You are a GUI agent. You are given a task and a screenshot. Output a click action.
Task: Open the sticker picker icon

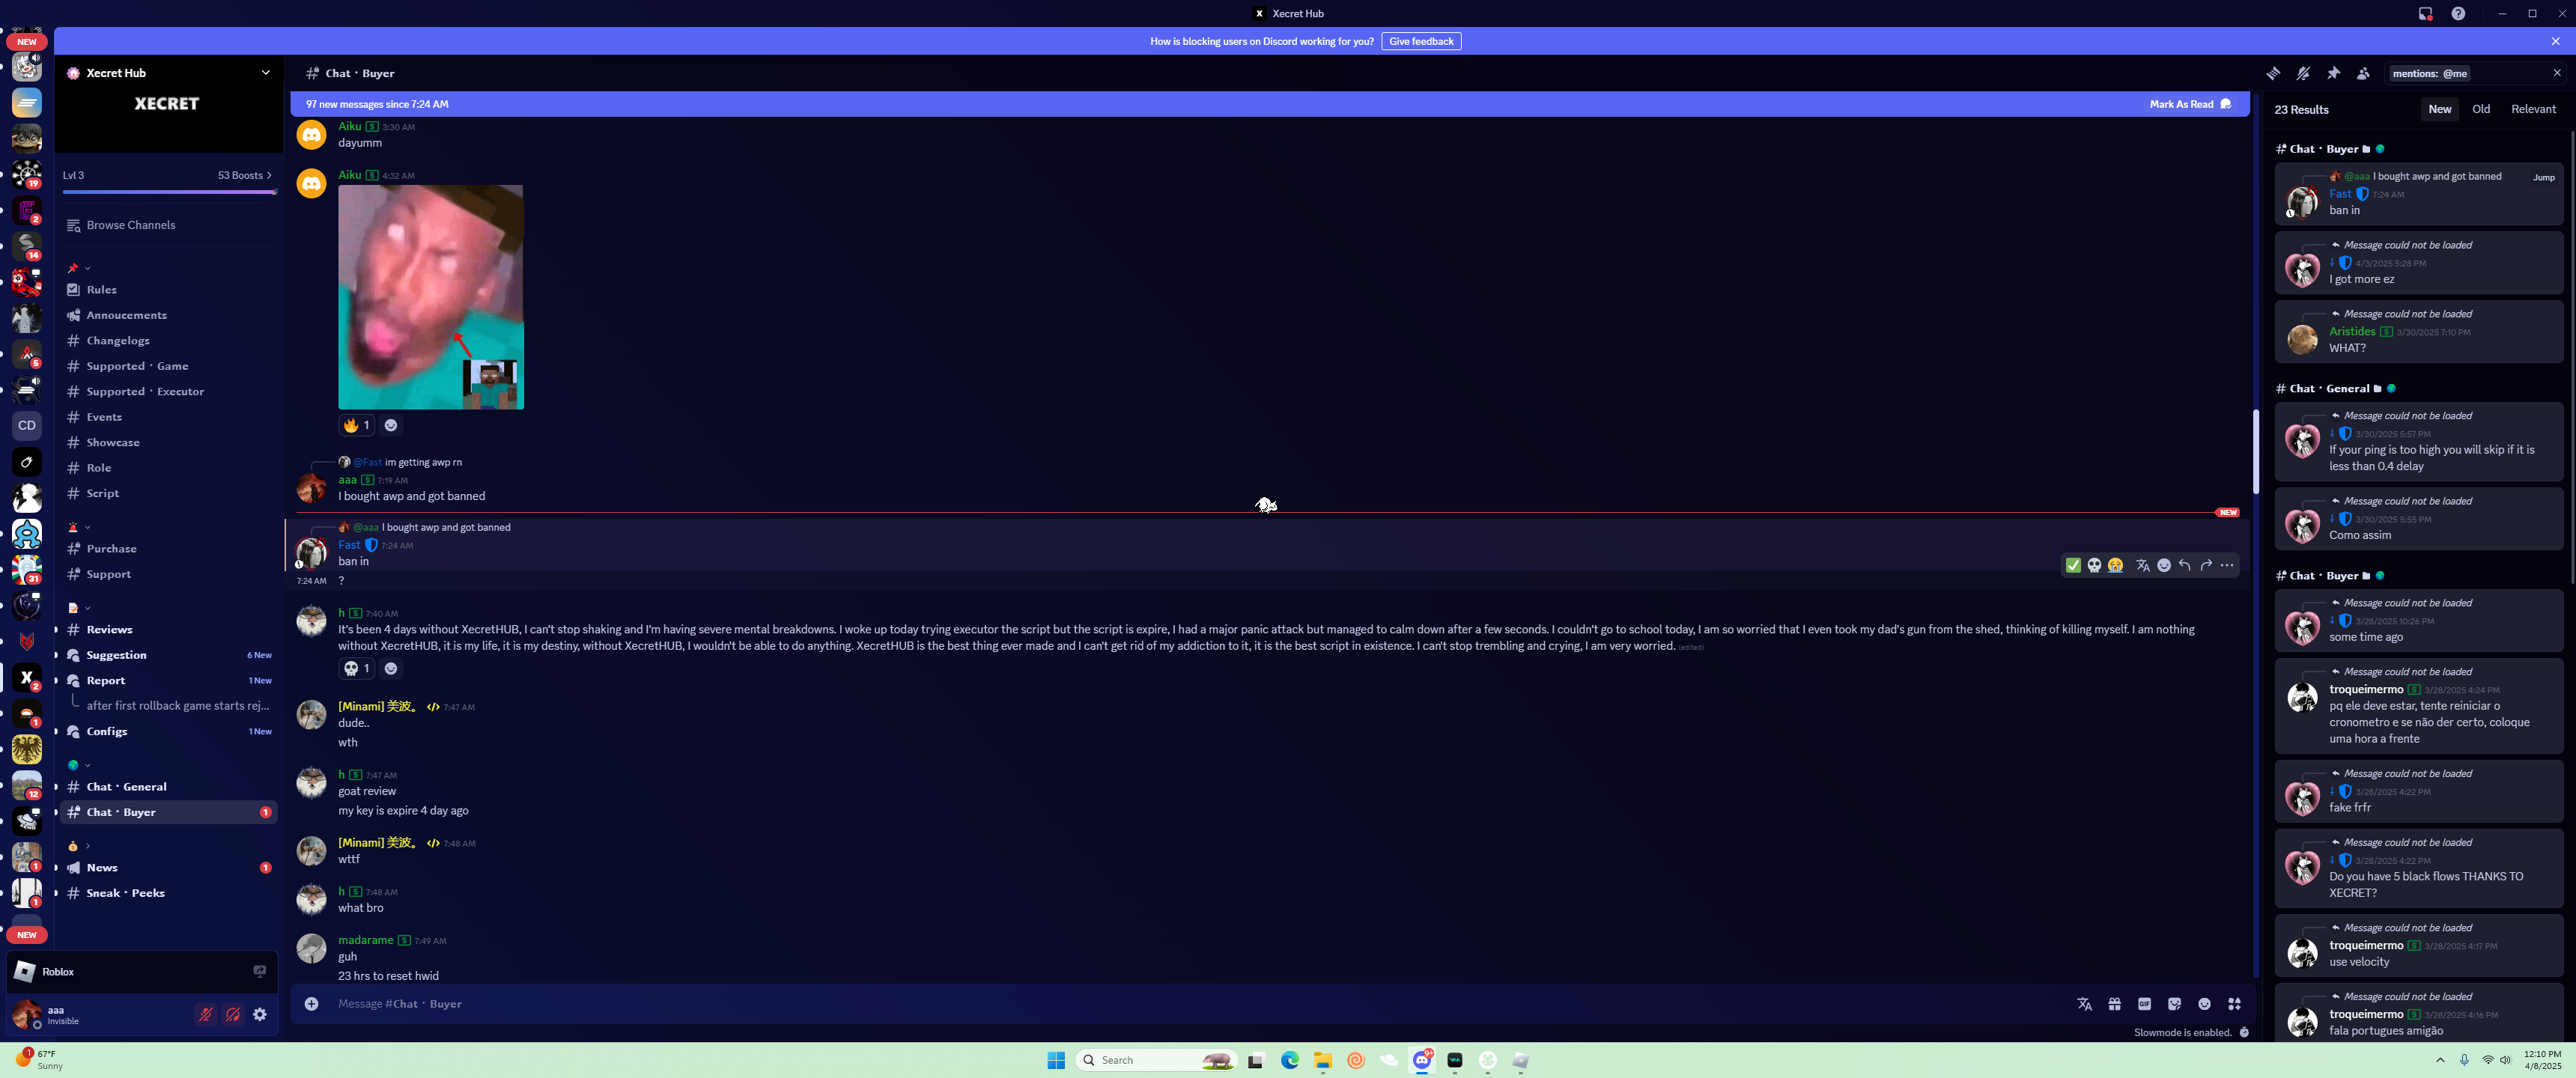coord(2174,1004)
